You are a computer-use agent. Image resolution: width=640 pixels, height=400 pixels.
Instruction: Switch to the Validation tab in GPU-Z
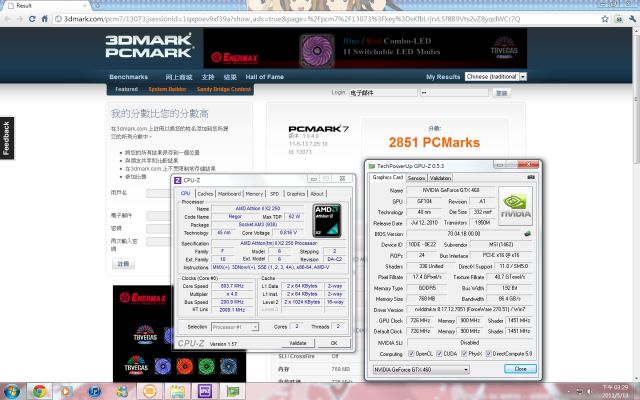[440, 178]
